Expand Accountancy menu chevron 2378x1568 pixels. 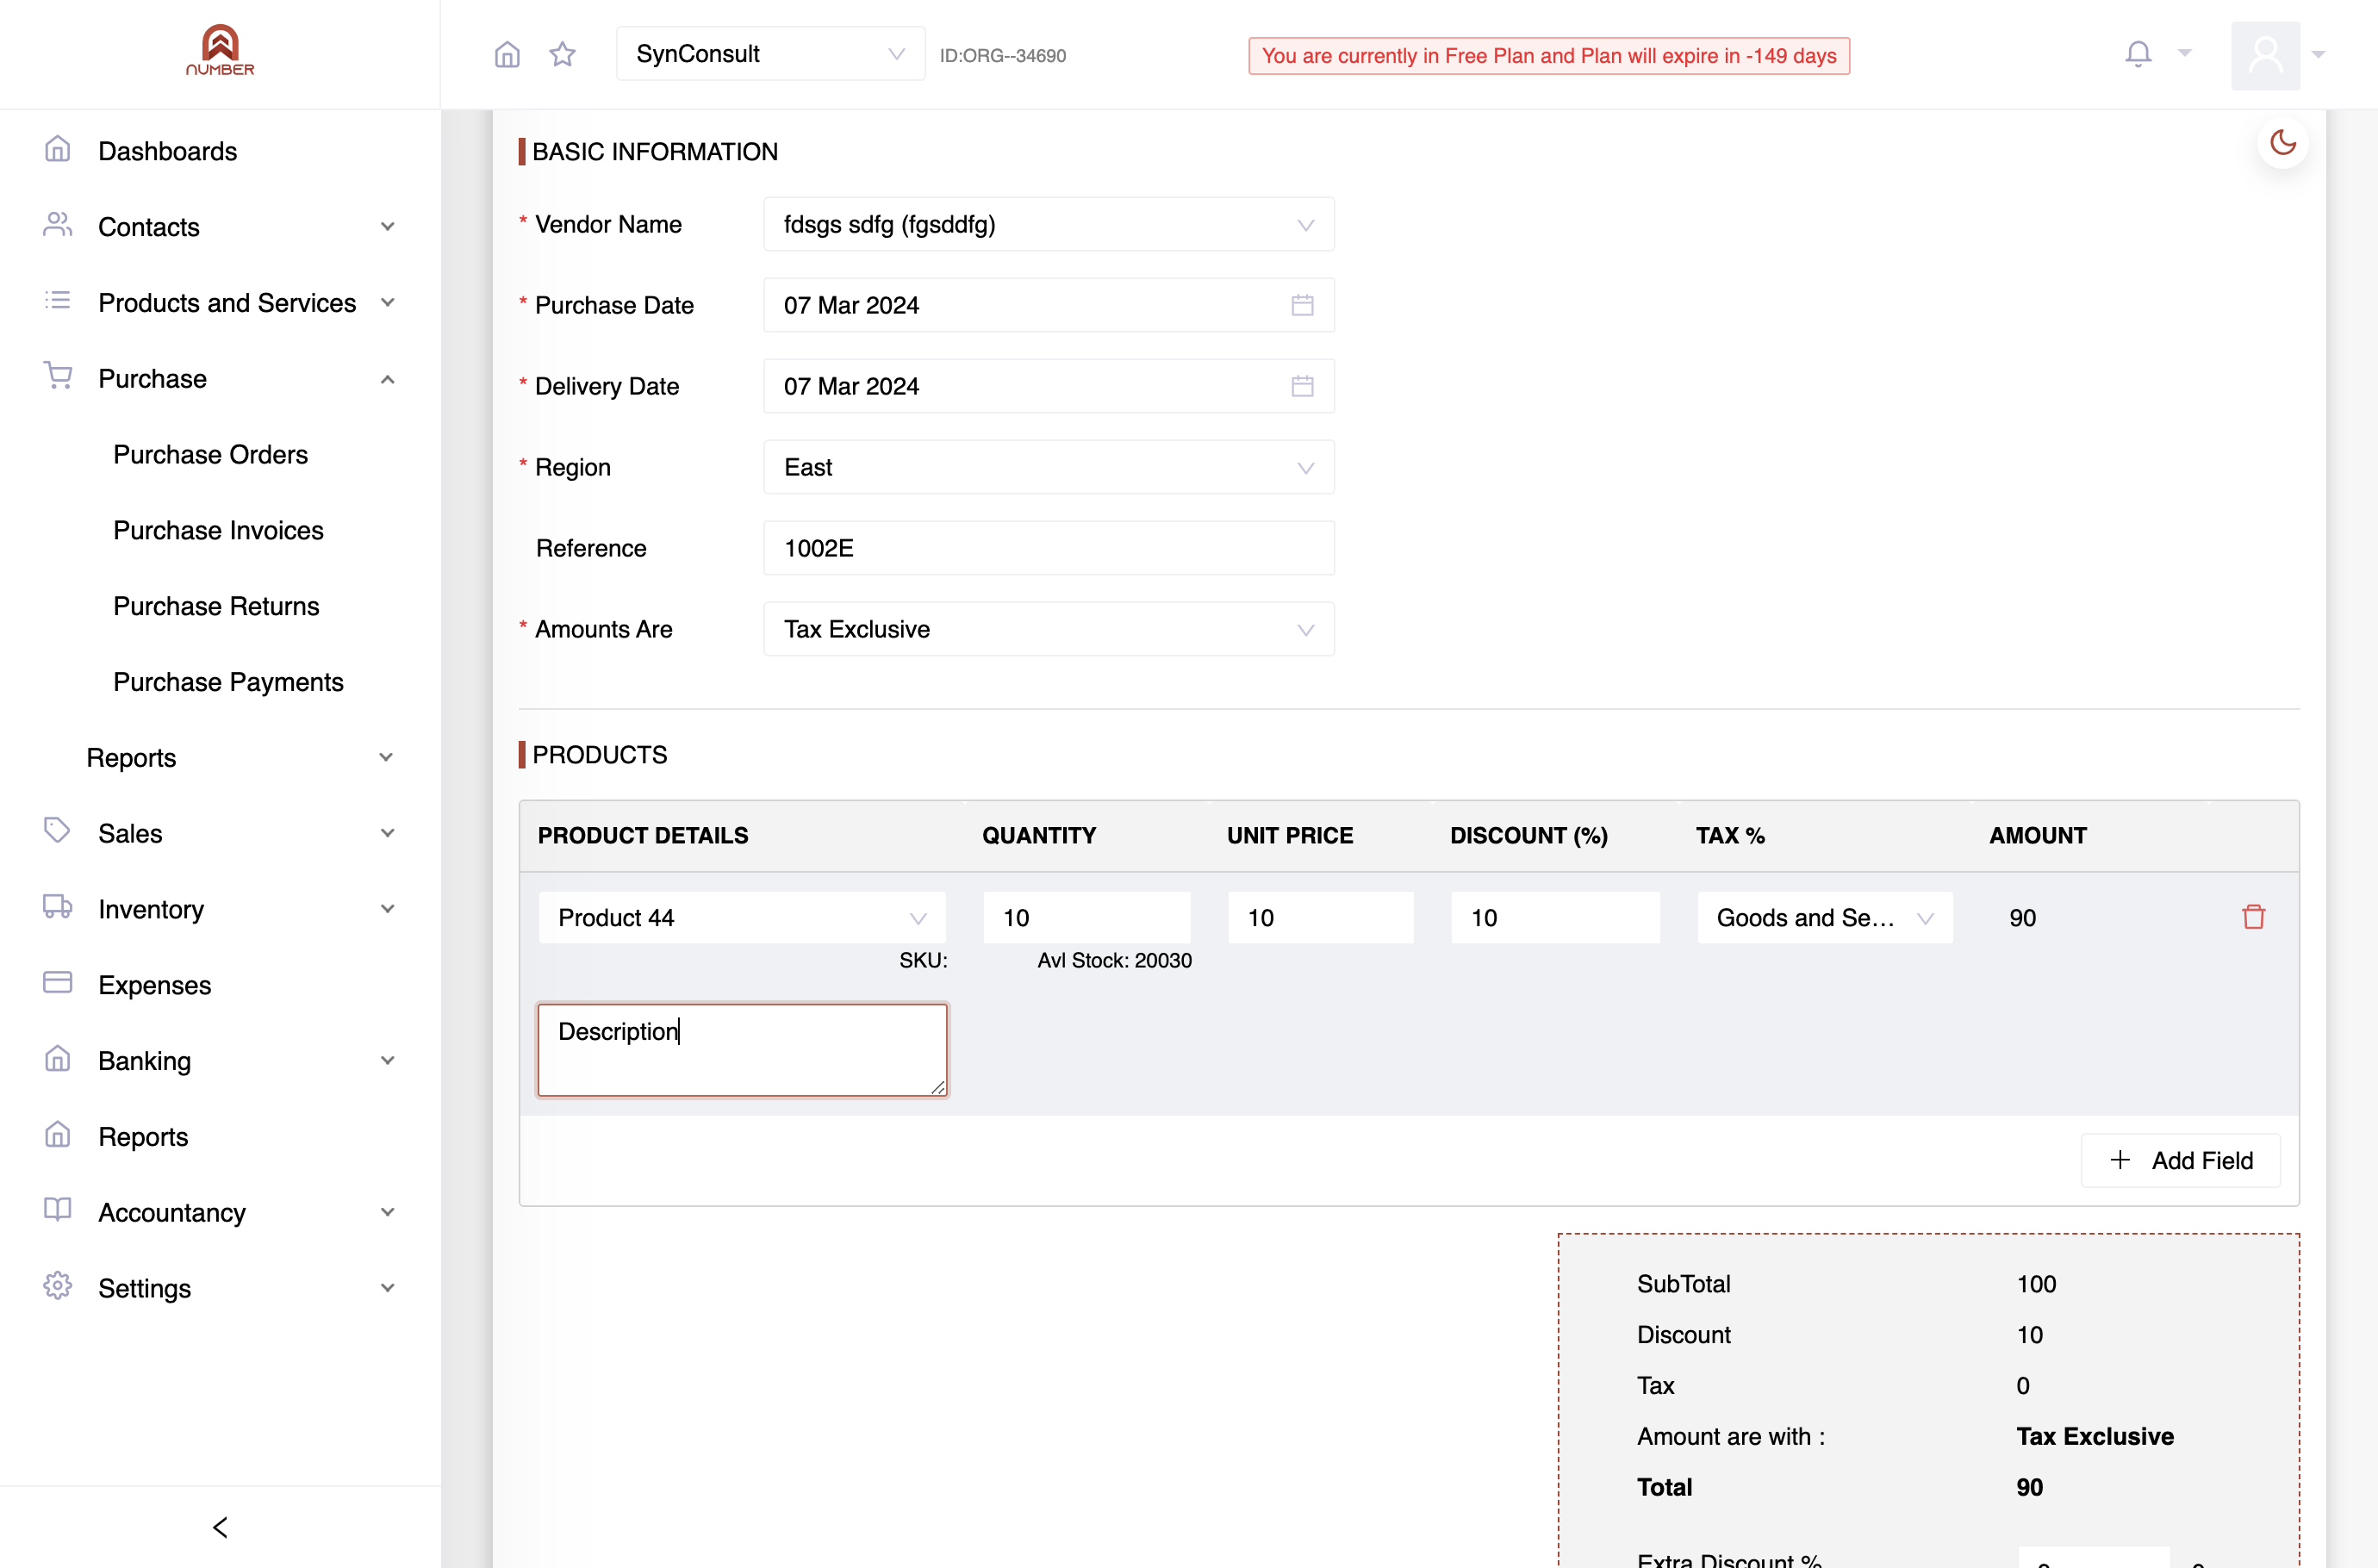coord(387,1212)
